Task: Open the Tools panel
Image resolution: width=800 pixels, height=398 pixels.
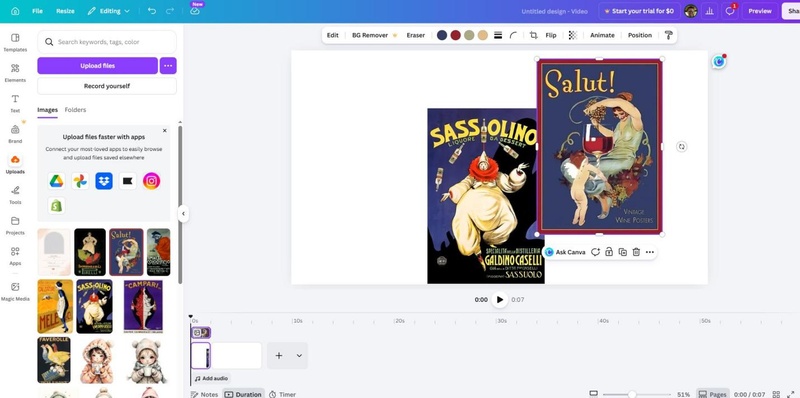Action: coord(15,195)
